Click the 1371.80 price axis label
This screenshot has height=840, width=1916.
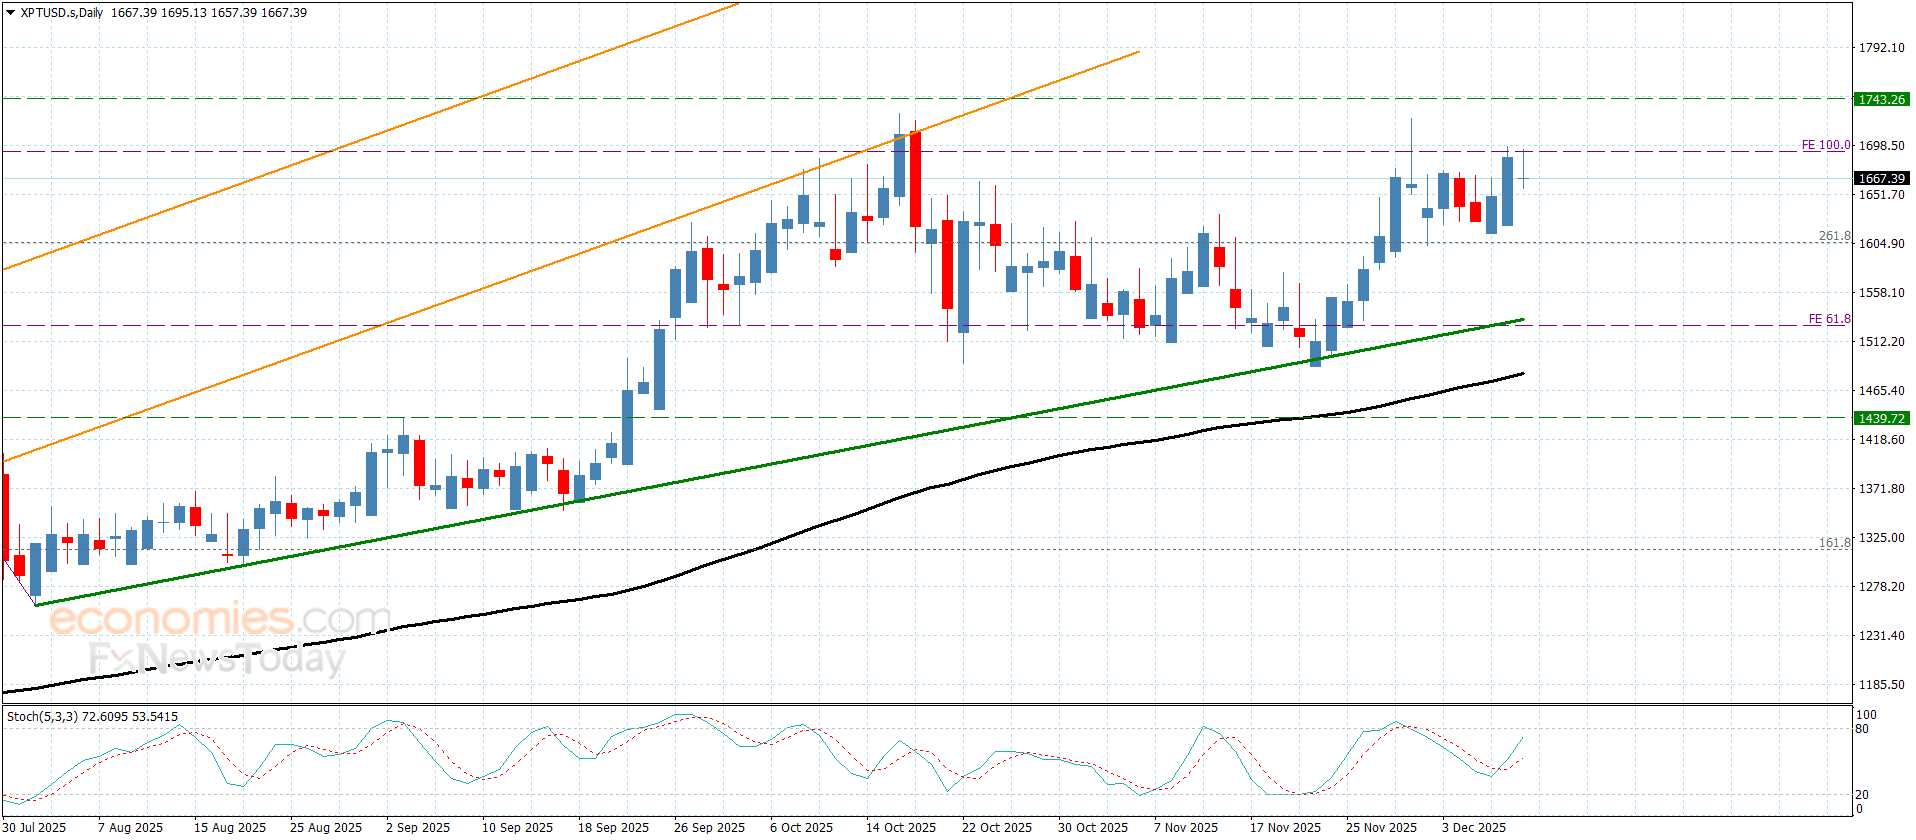(1881, 488)
